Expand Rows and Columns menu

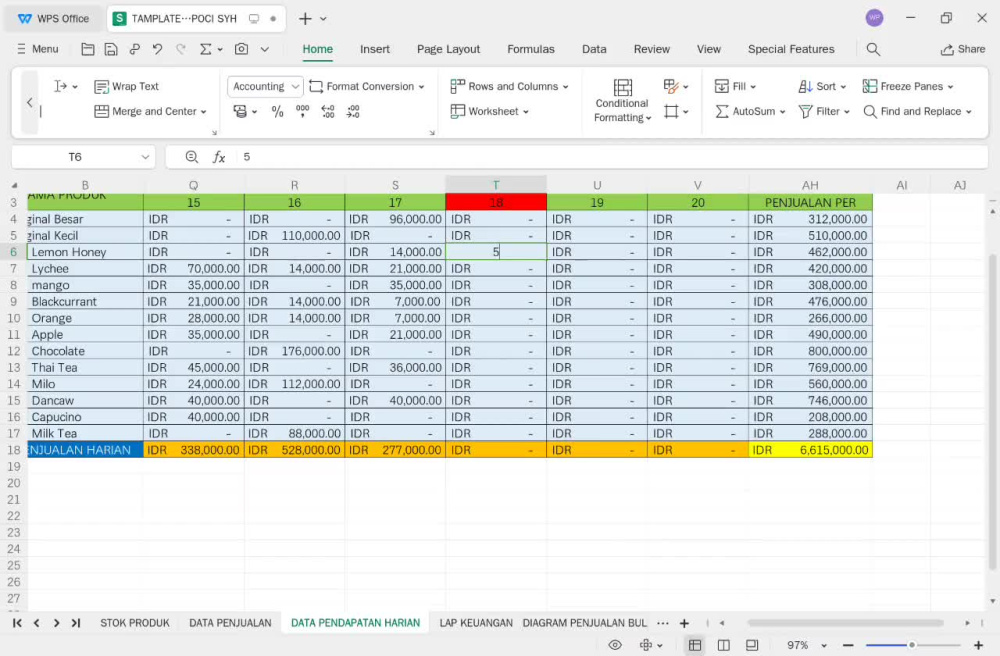509,86
